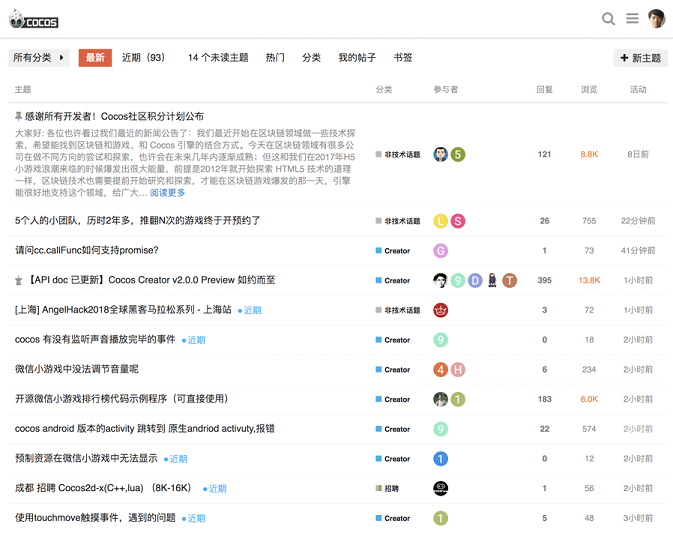Open the Cocos logo home link
673x533 pixels.
[x=33, y=19]
